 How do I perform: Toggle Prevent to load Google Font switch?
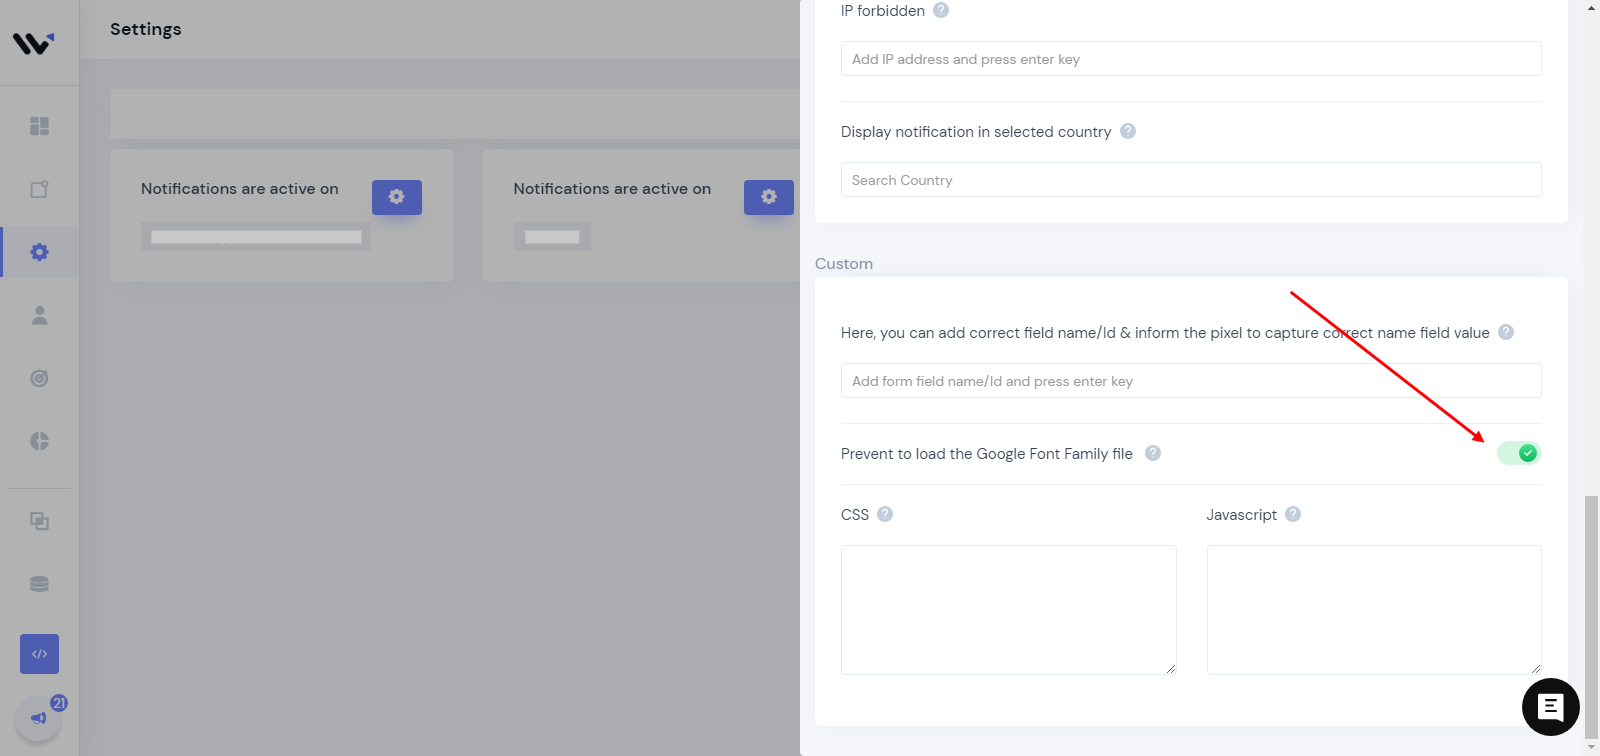pyautogui.click(x=1519, y=453)
